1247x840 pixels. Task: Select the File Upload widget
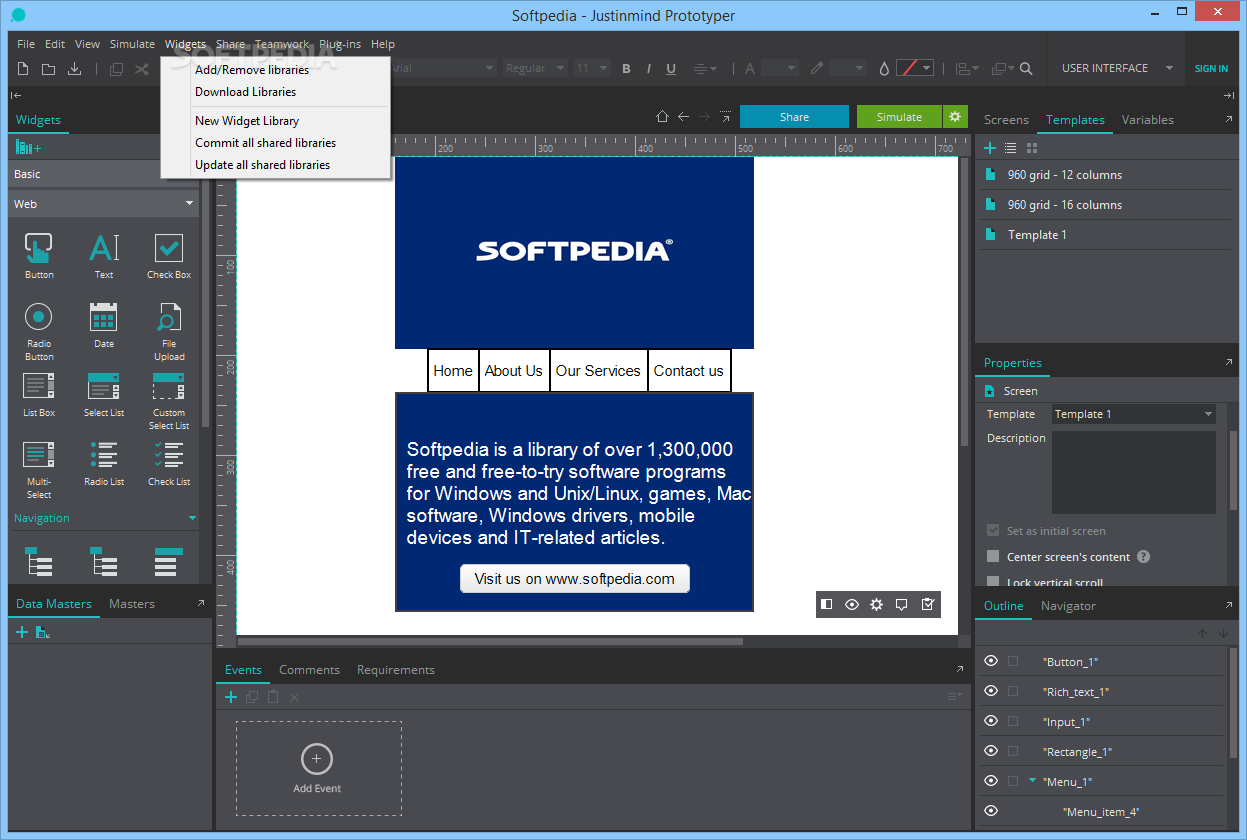(x=169, y=332)
